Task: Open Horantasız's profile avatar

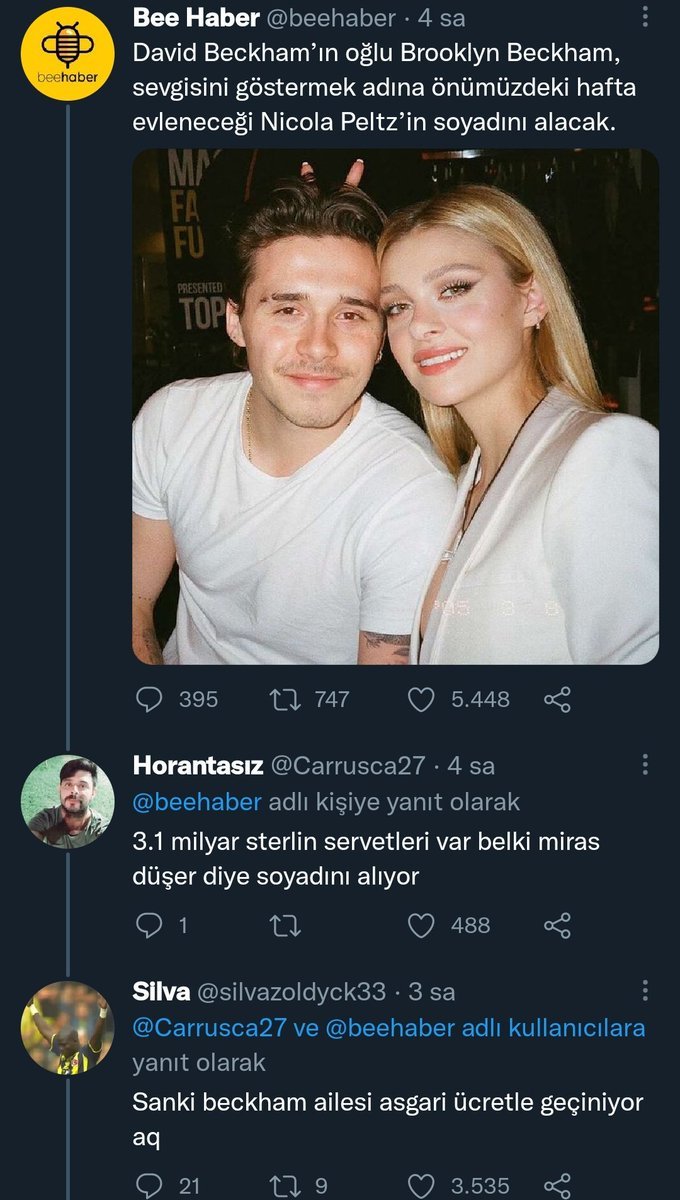Action: click(67, 801)
